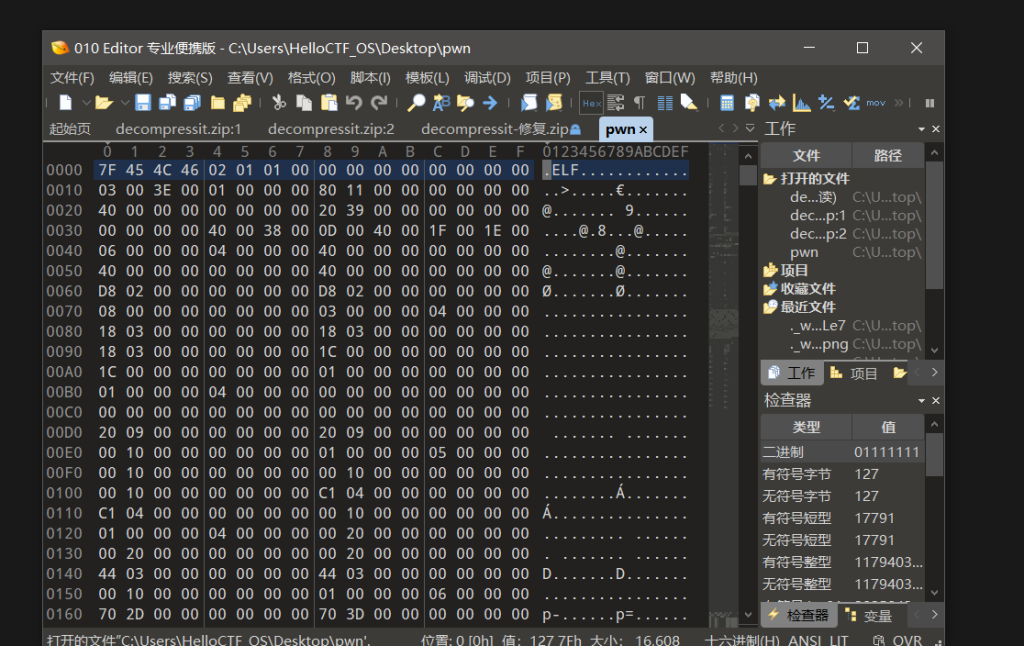Open the file tab list dropdown triangle
The width and height of the screenshot is (1024, 646).
tap(750, 128)
